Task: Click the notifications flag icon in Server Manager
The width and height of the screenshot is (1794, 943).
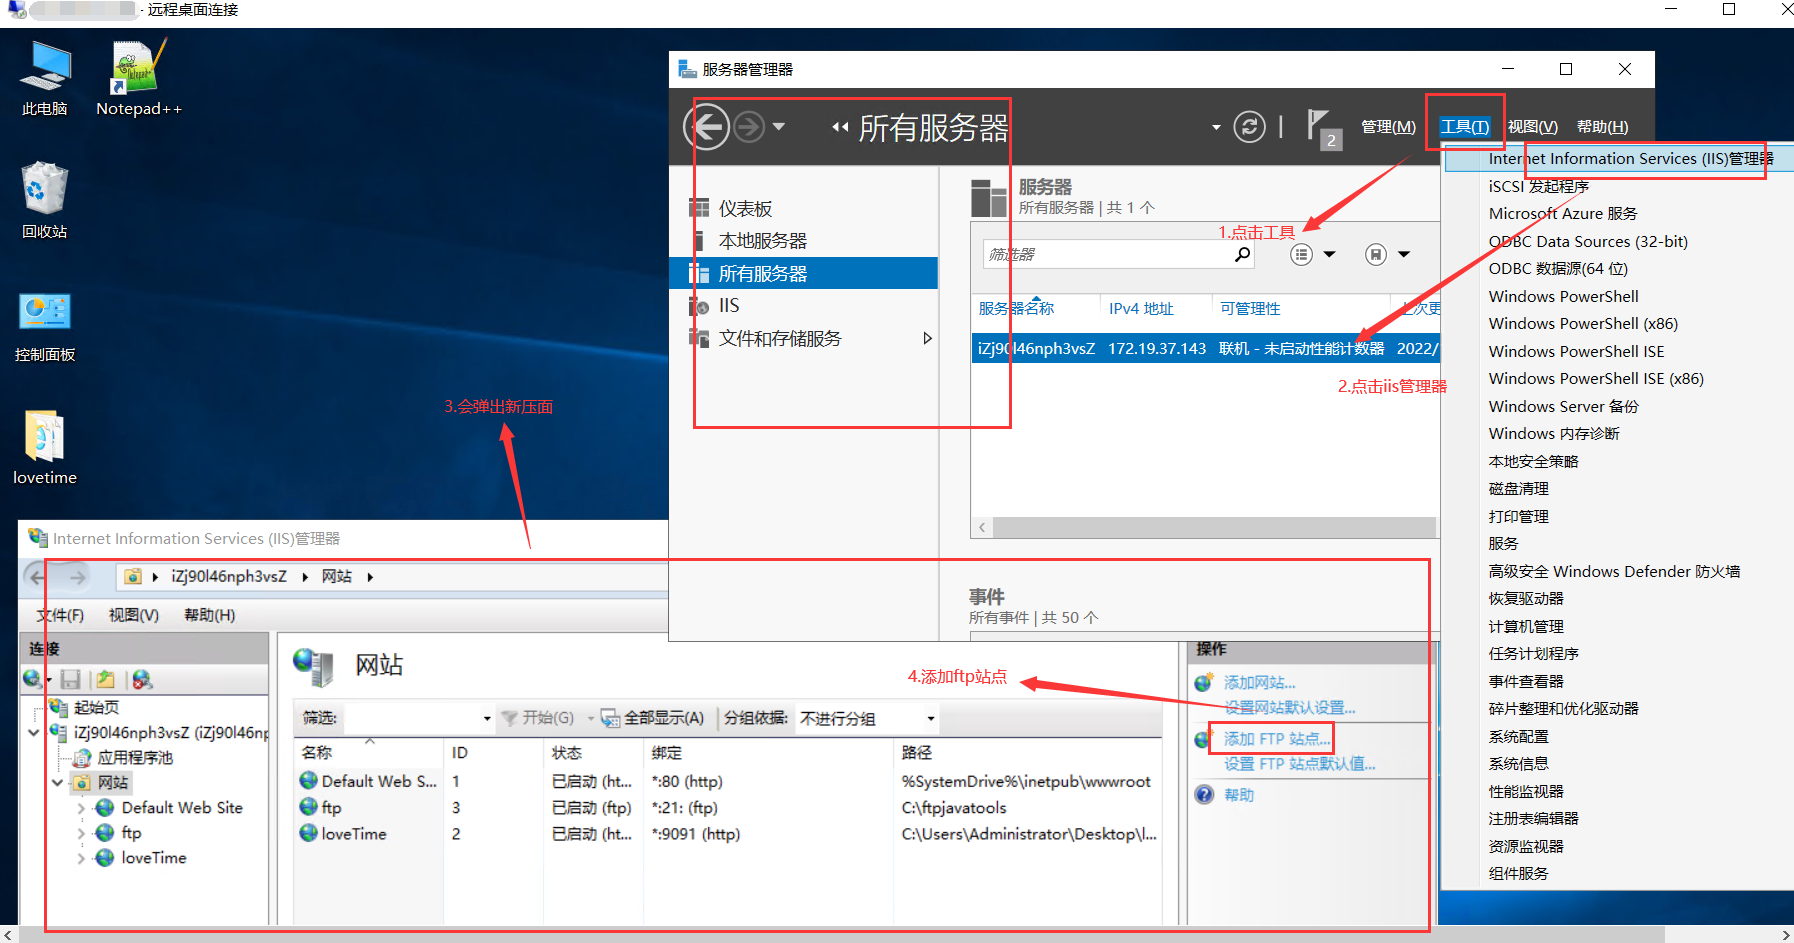Action: (x=1318, y=126)
